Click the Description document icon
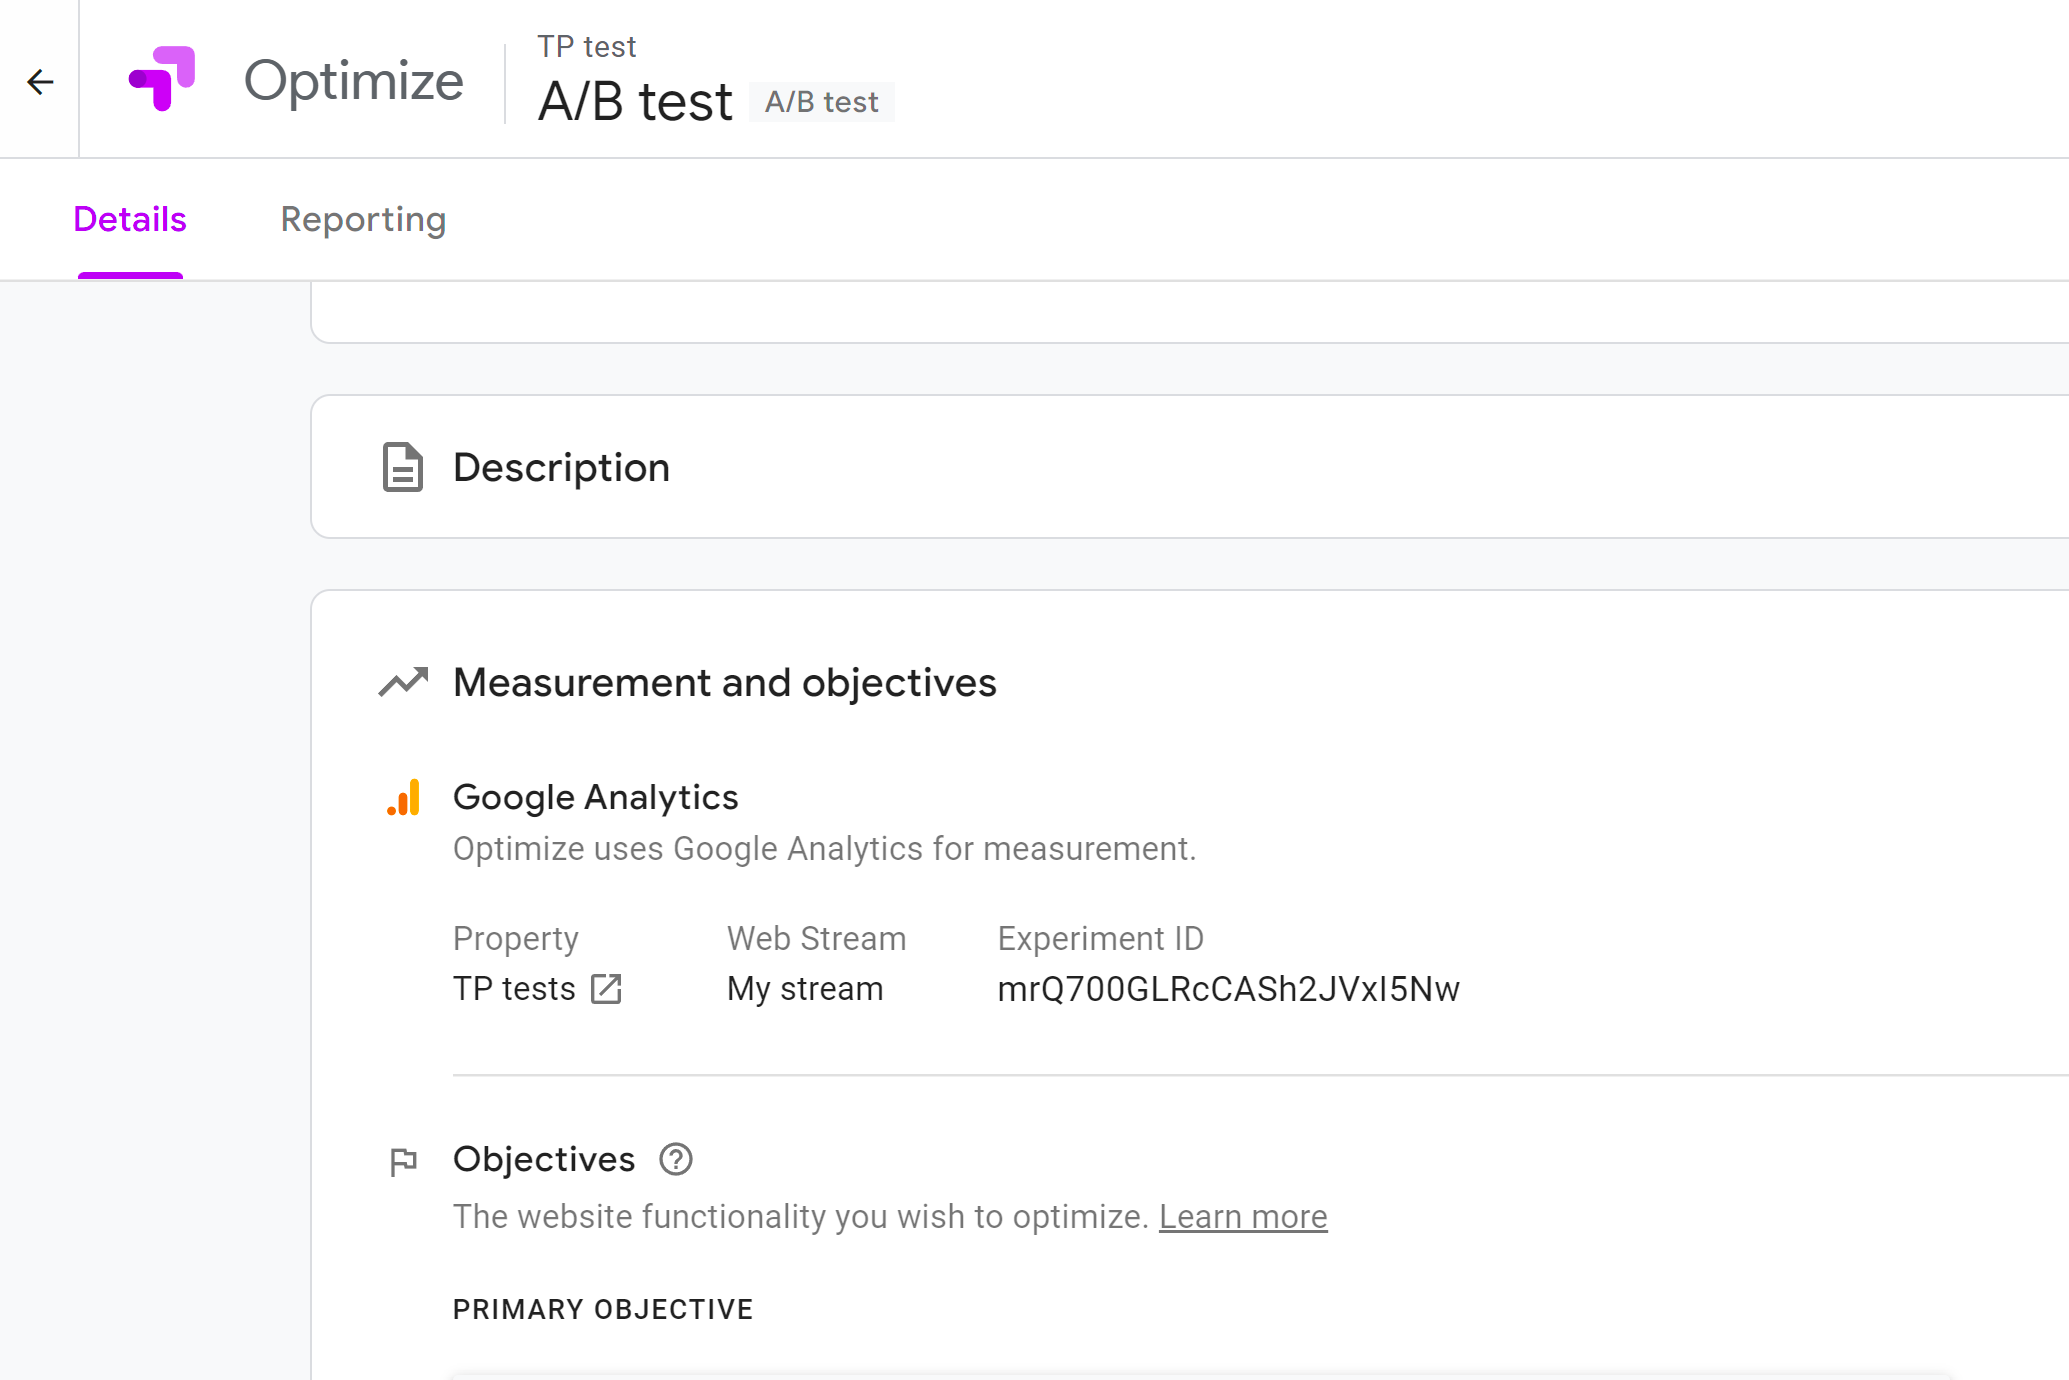2069x1380 pixels. tap(403, 467)
